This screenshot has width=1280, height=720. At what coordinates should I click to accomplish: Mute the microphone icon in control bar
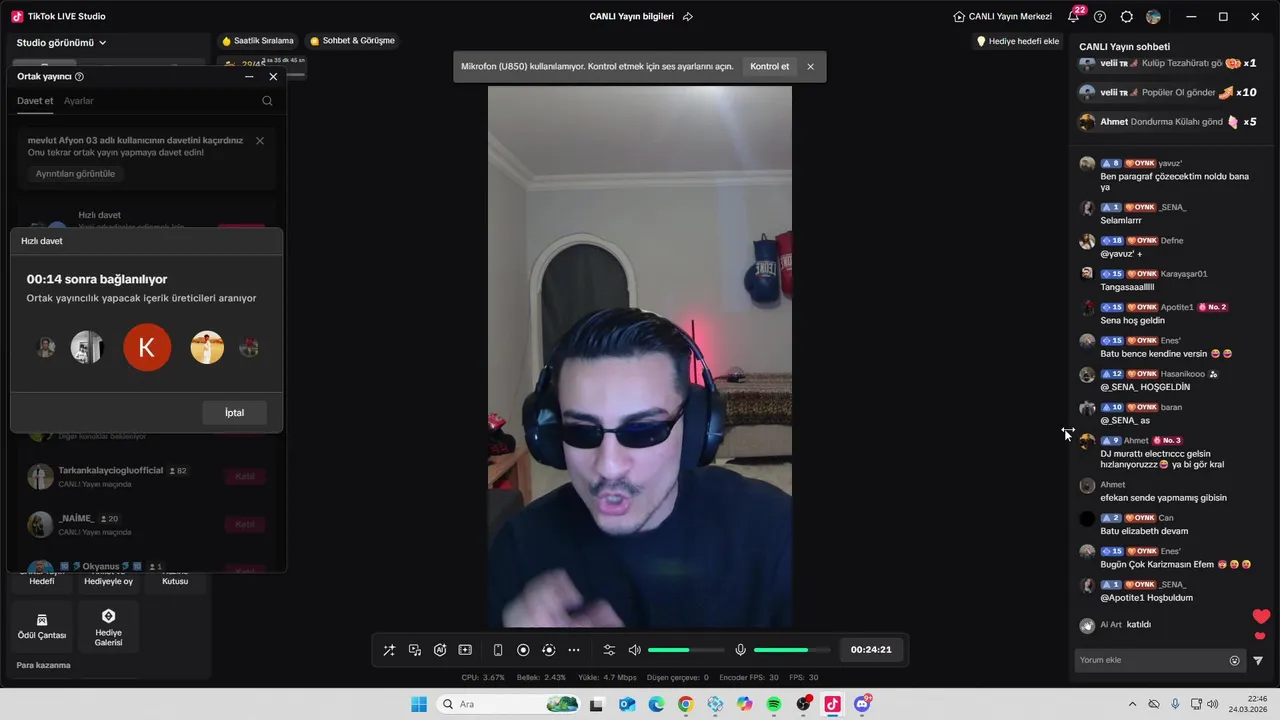click(x=740, y=650)
